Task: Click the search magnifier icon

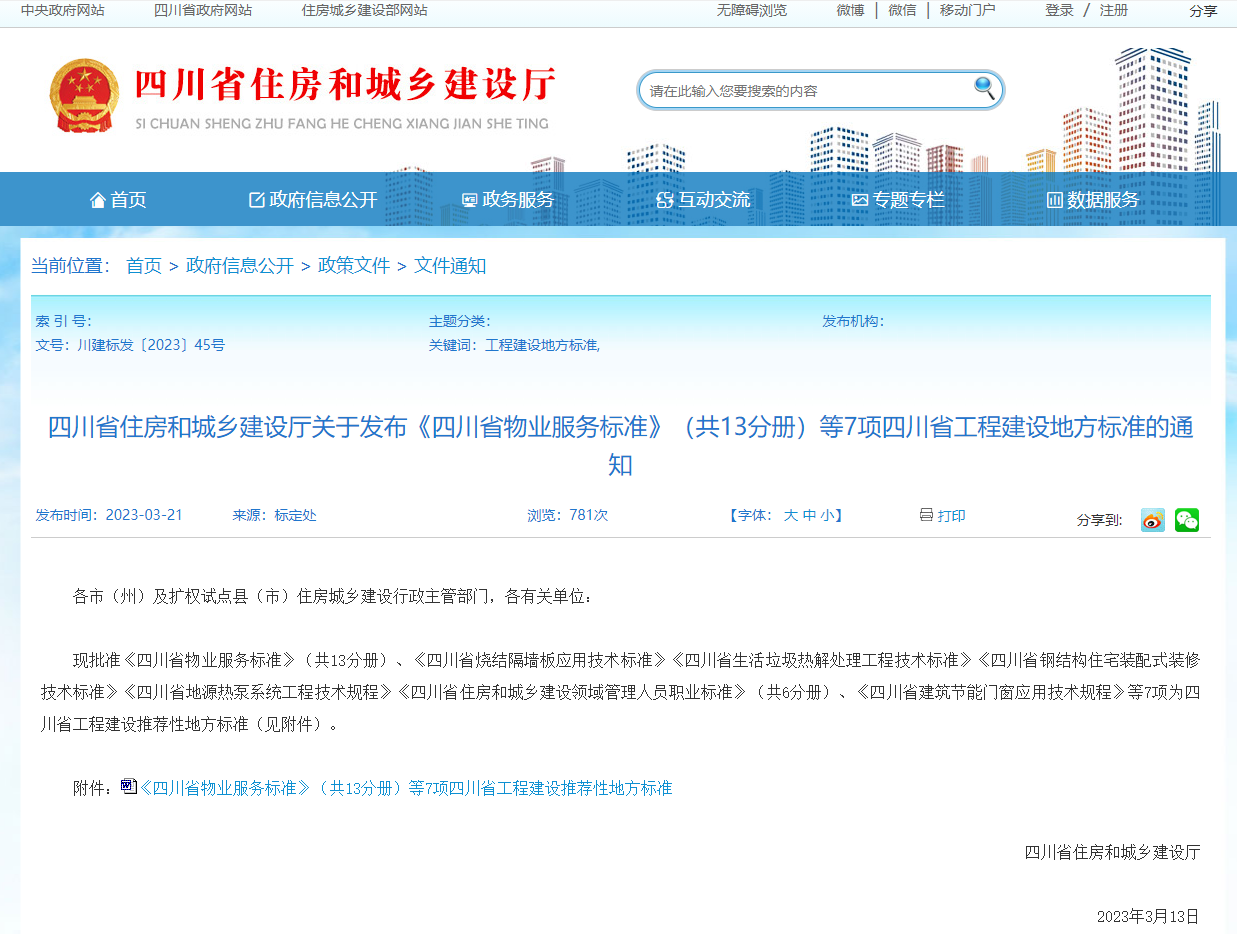Action: pos(985,89)
